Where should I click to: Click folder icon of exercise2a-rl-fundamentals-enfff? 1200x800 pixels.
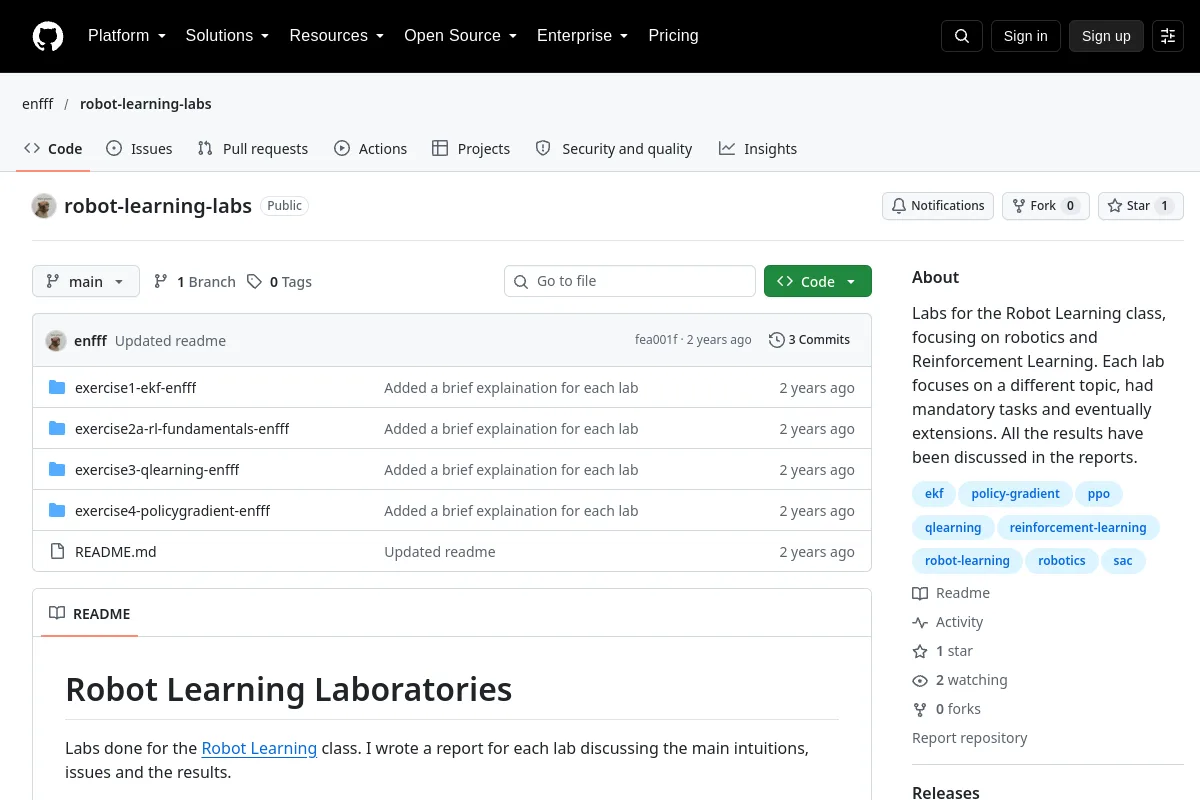(x=57, y=429)
